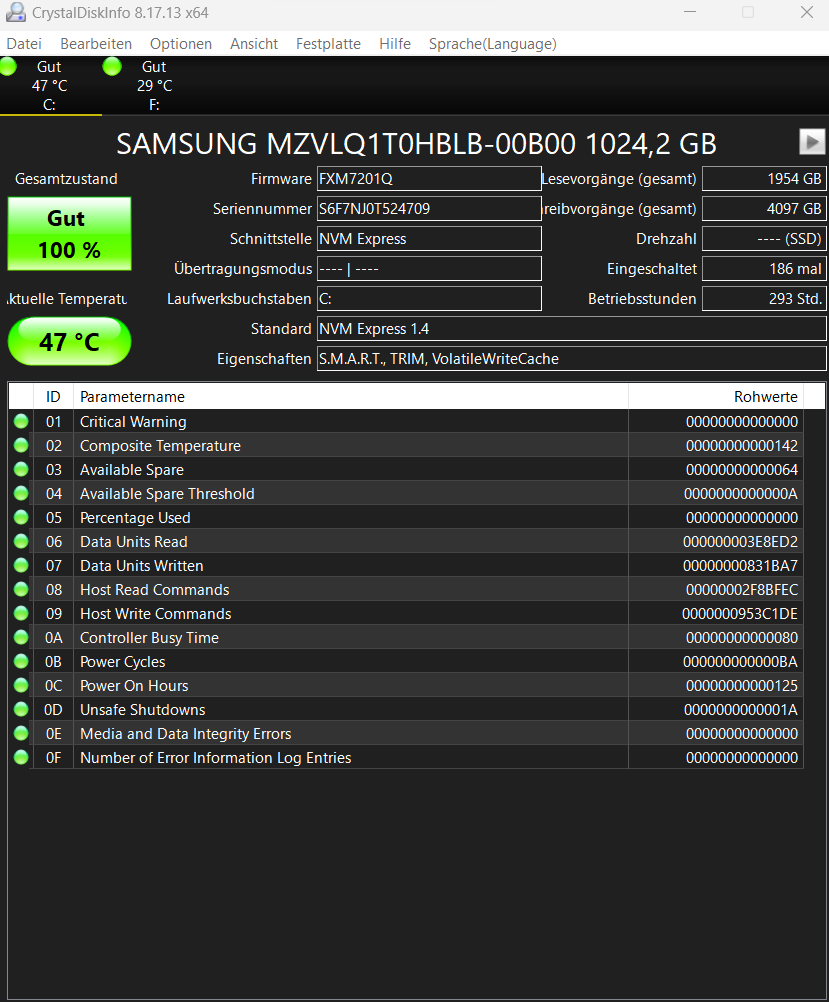Open the Ansicht menu
Viewport: 829px width, 1002px height.
click(254, 43)
